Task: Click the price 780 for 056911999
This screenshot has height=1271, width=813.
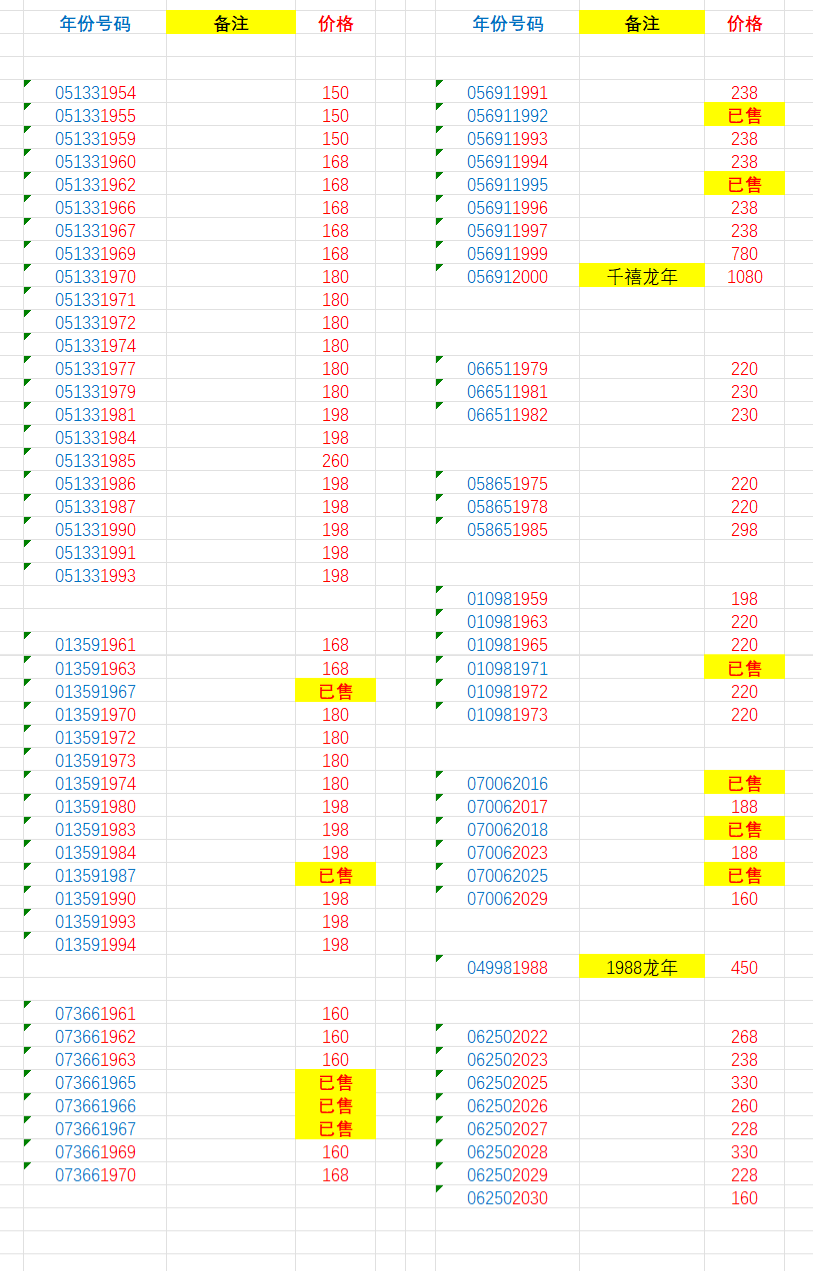Action: click(x=744, y=254)
